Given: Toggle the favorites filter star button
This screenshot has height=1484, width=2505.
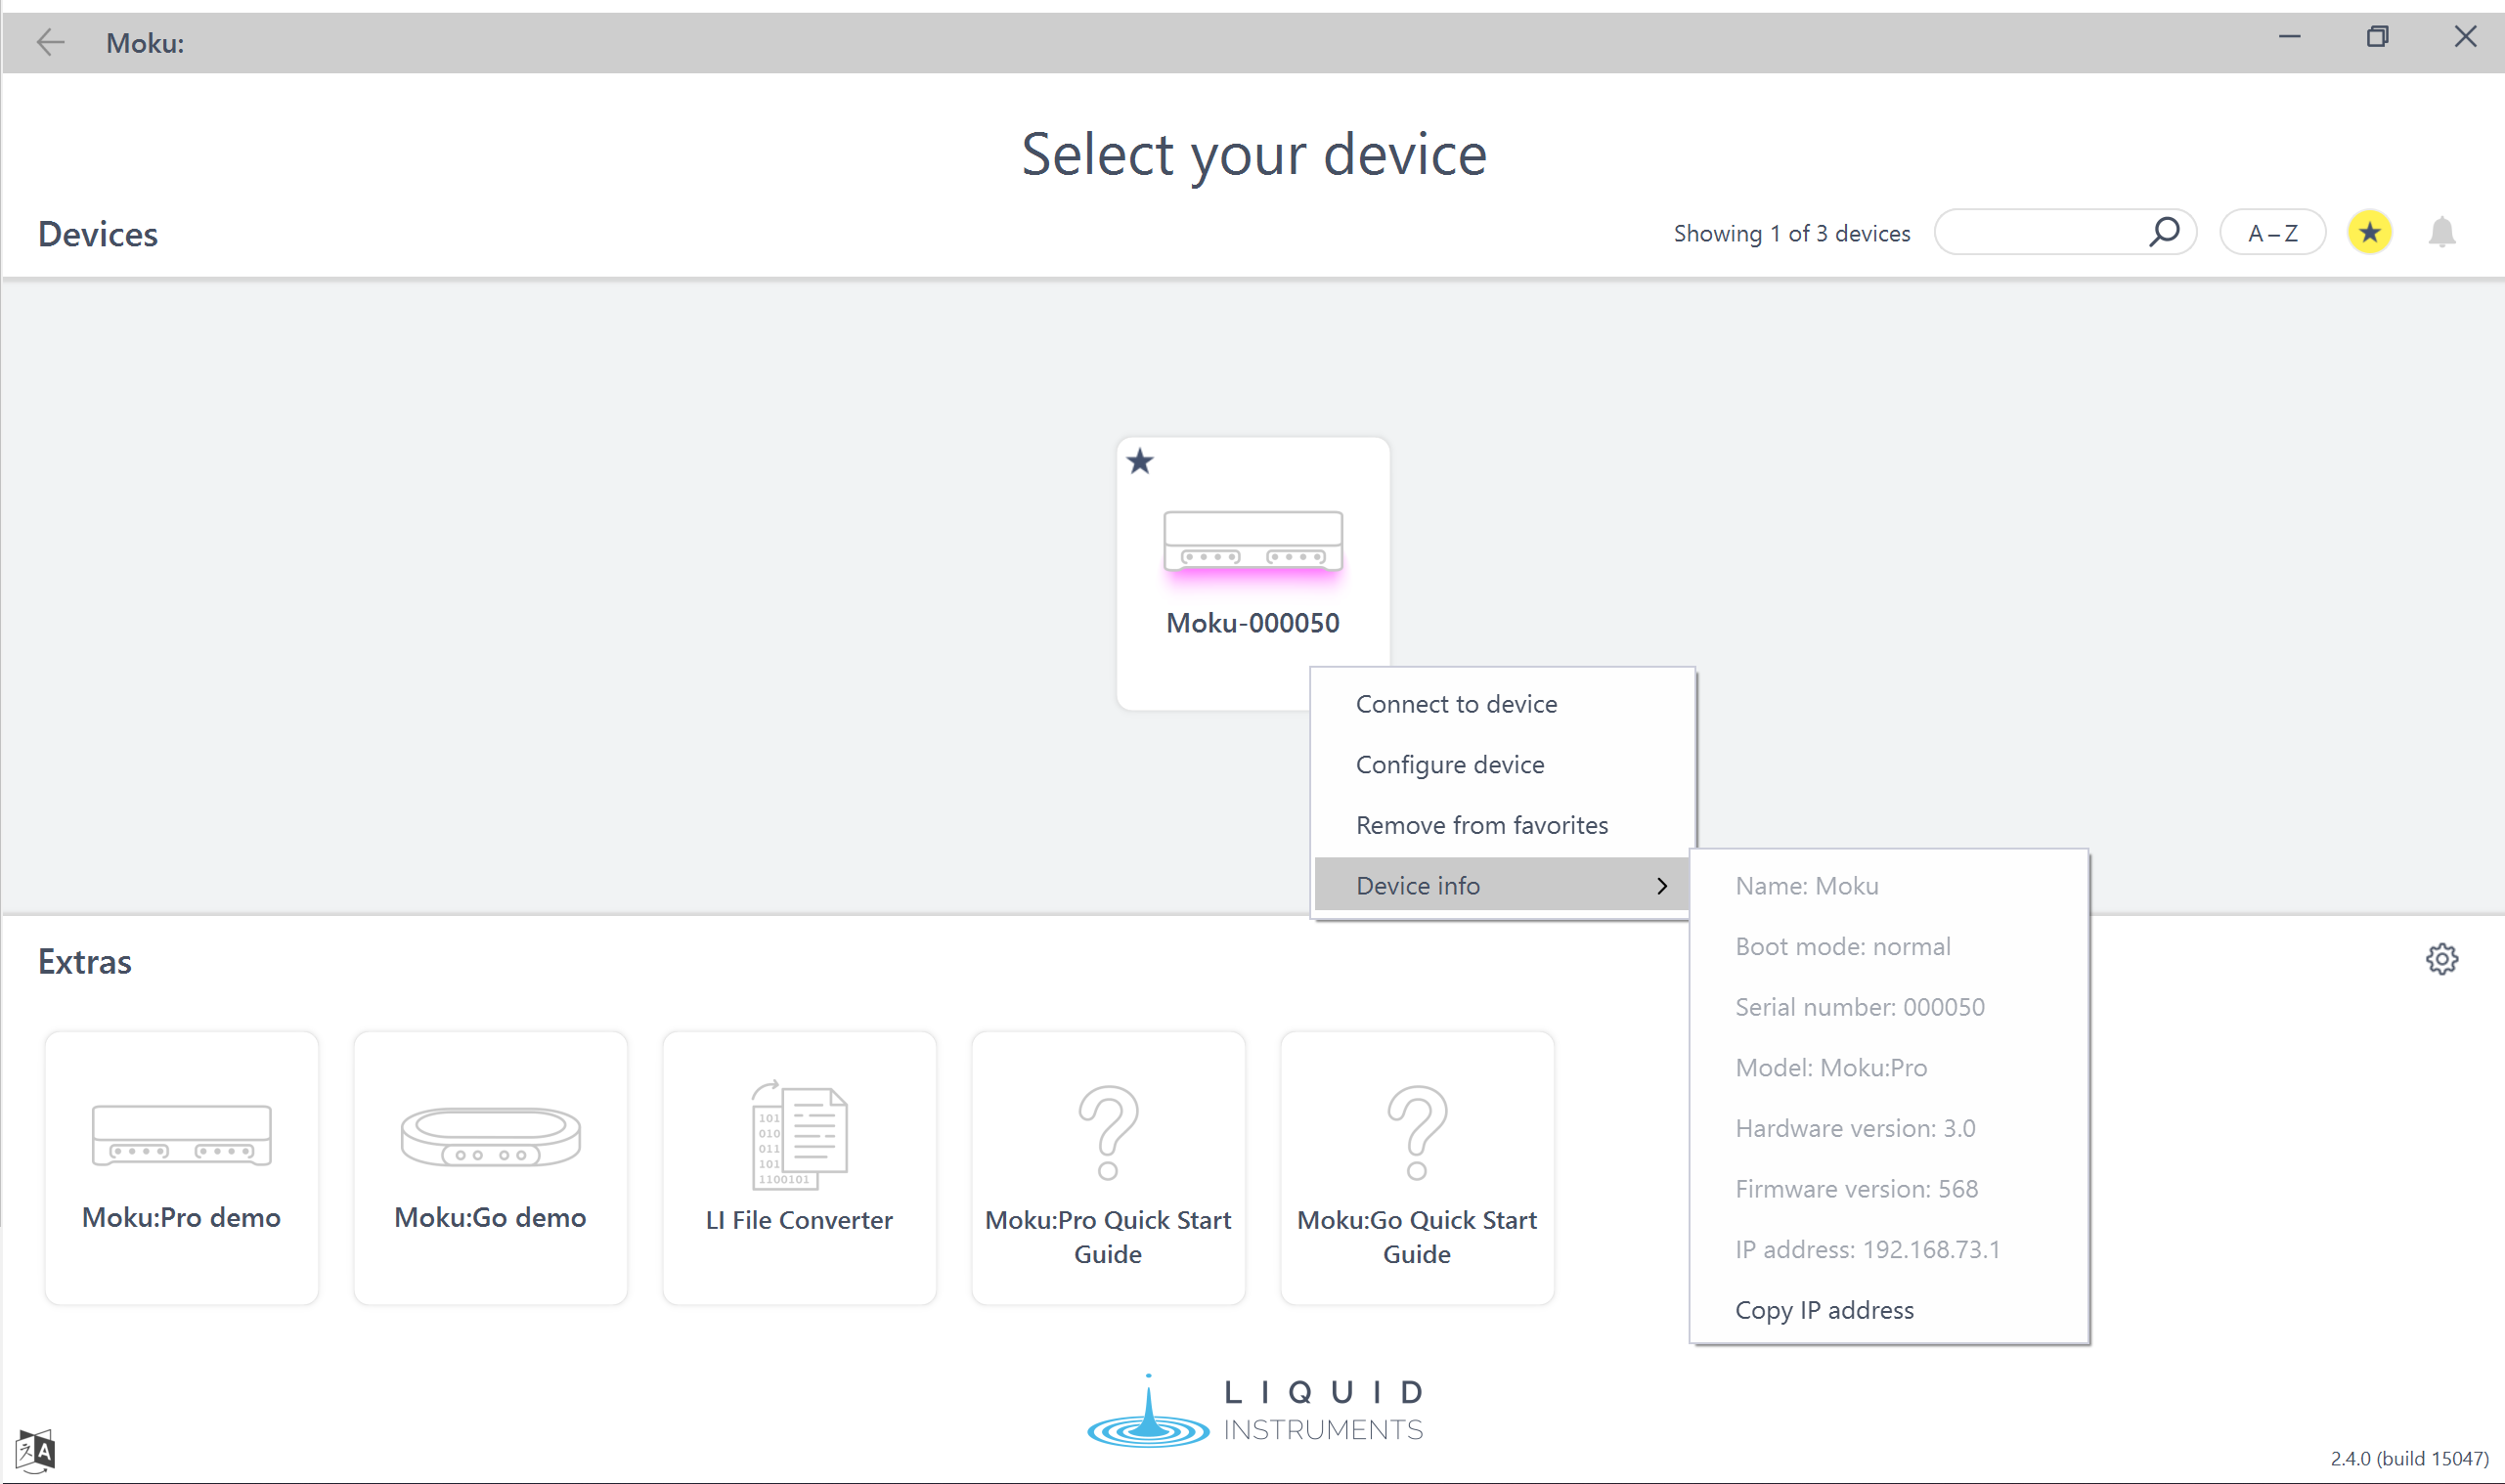Looking at the screenshot, I should [2369, 233].
